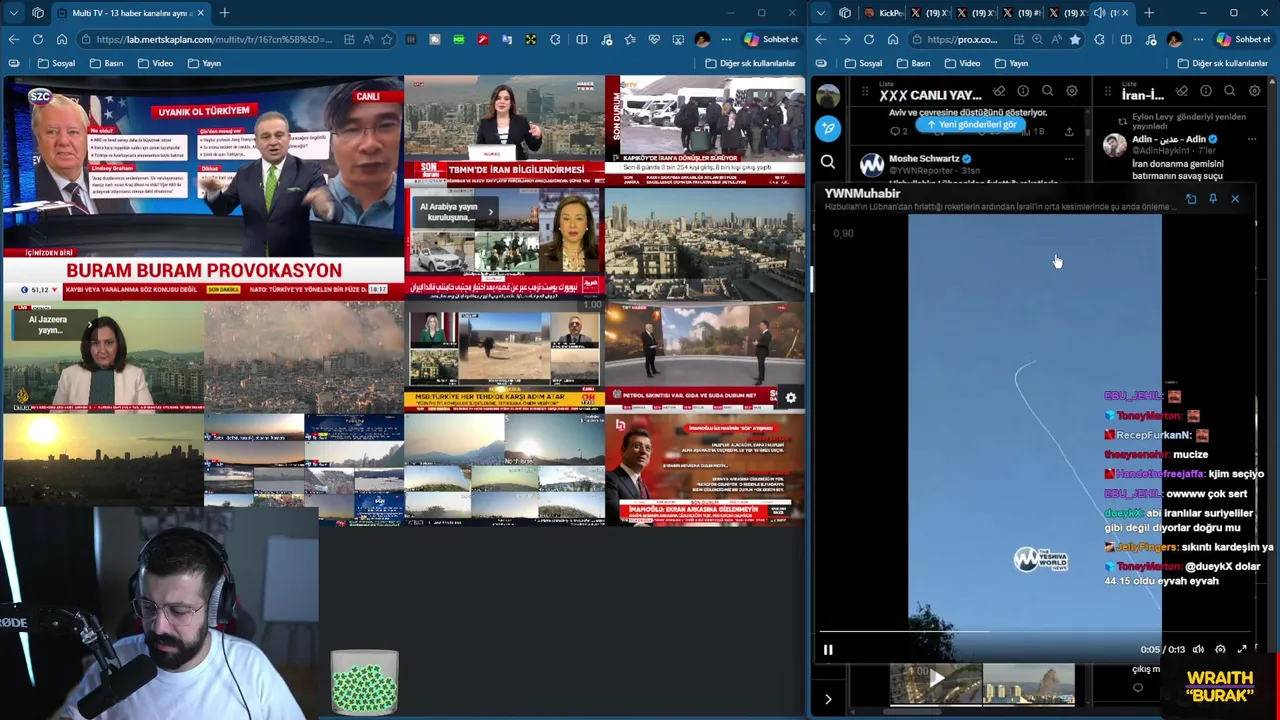Open Multi TV settings gear icon
The image size is (1280, 720).
pos(791,398)
